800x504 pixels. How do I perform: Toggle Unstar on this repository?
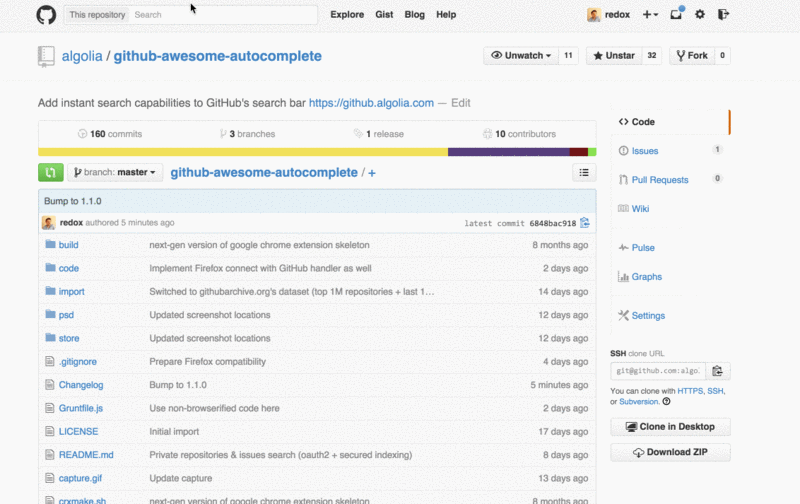[614, 56]
